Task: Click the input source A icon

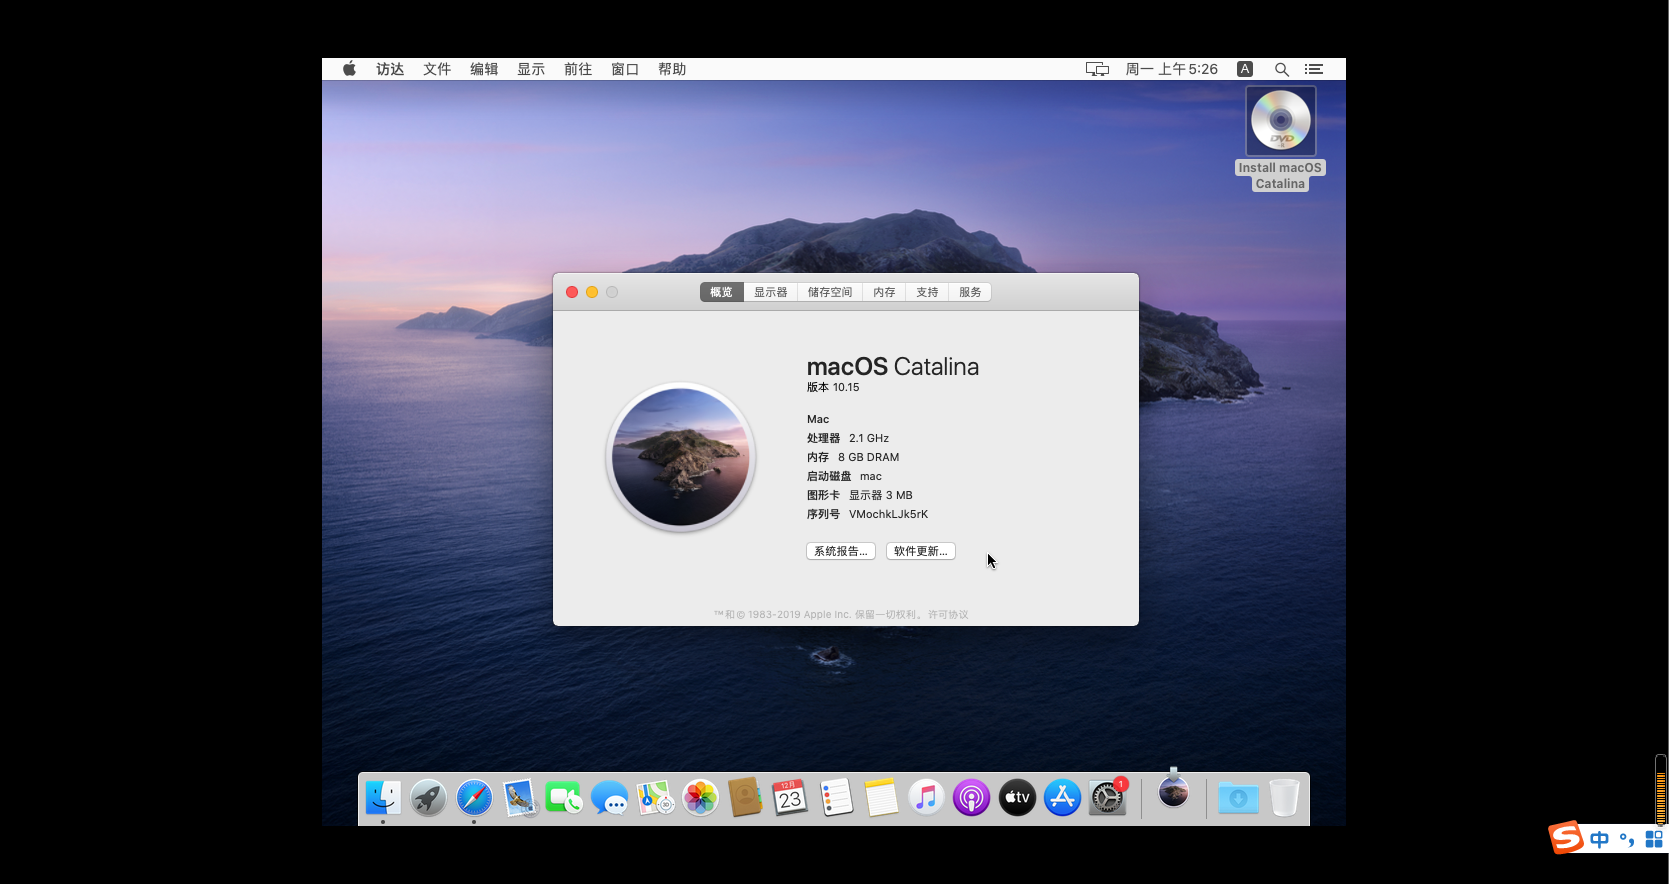Action: tap(1245, 69)
